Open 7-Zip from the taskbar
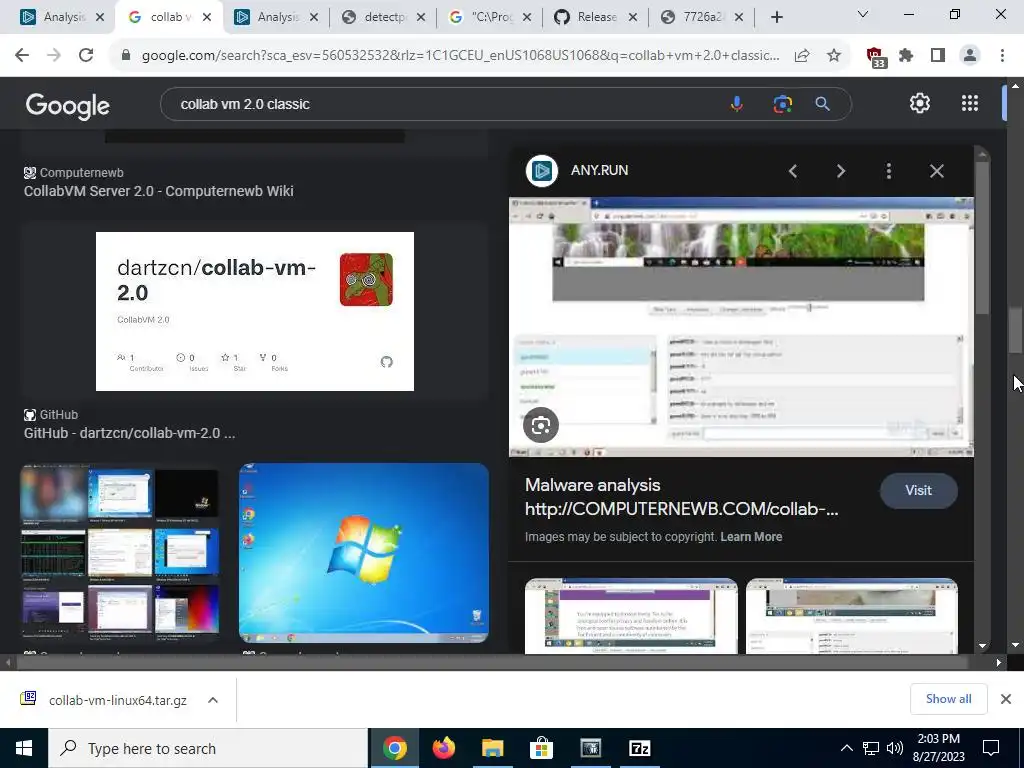Viewport: 1024px width, 768px height. (x=639, y=748)
